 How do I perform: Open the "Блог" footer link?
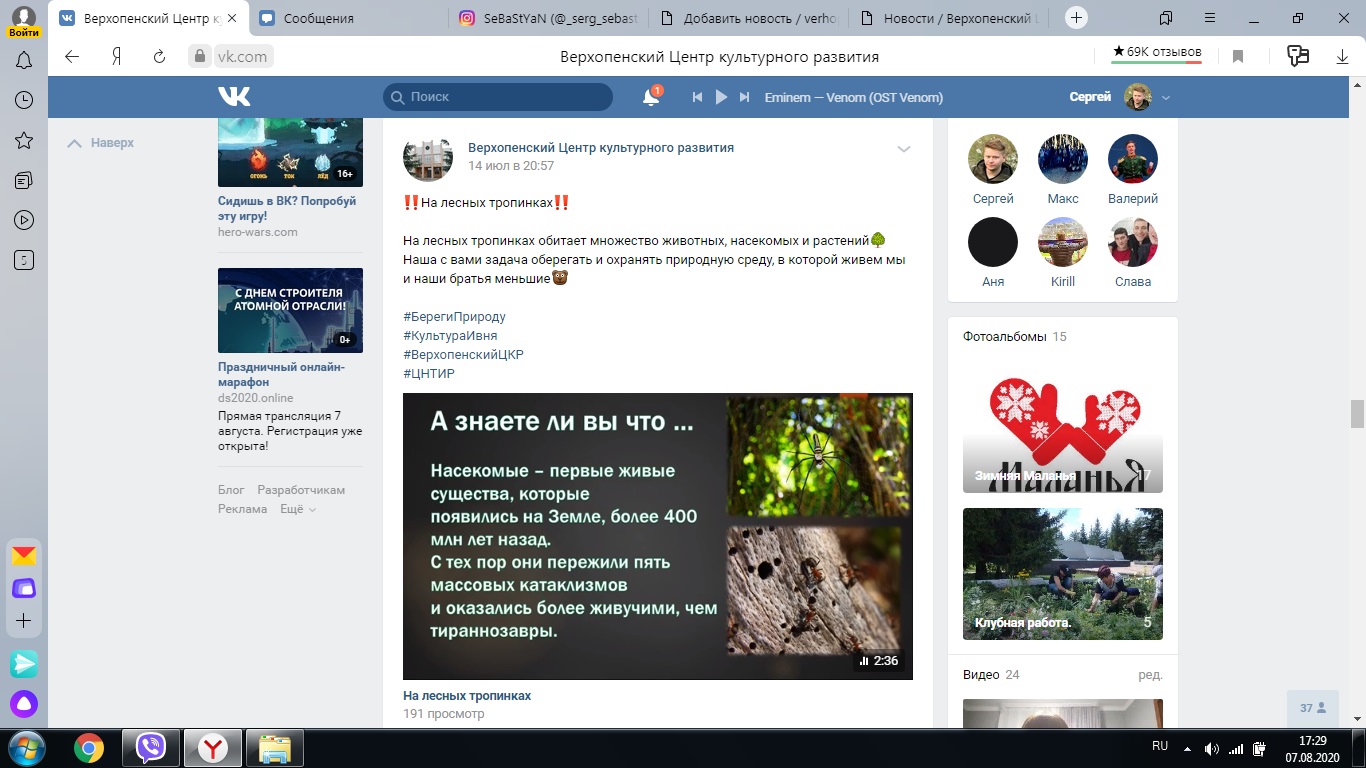pos(231,490)
